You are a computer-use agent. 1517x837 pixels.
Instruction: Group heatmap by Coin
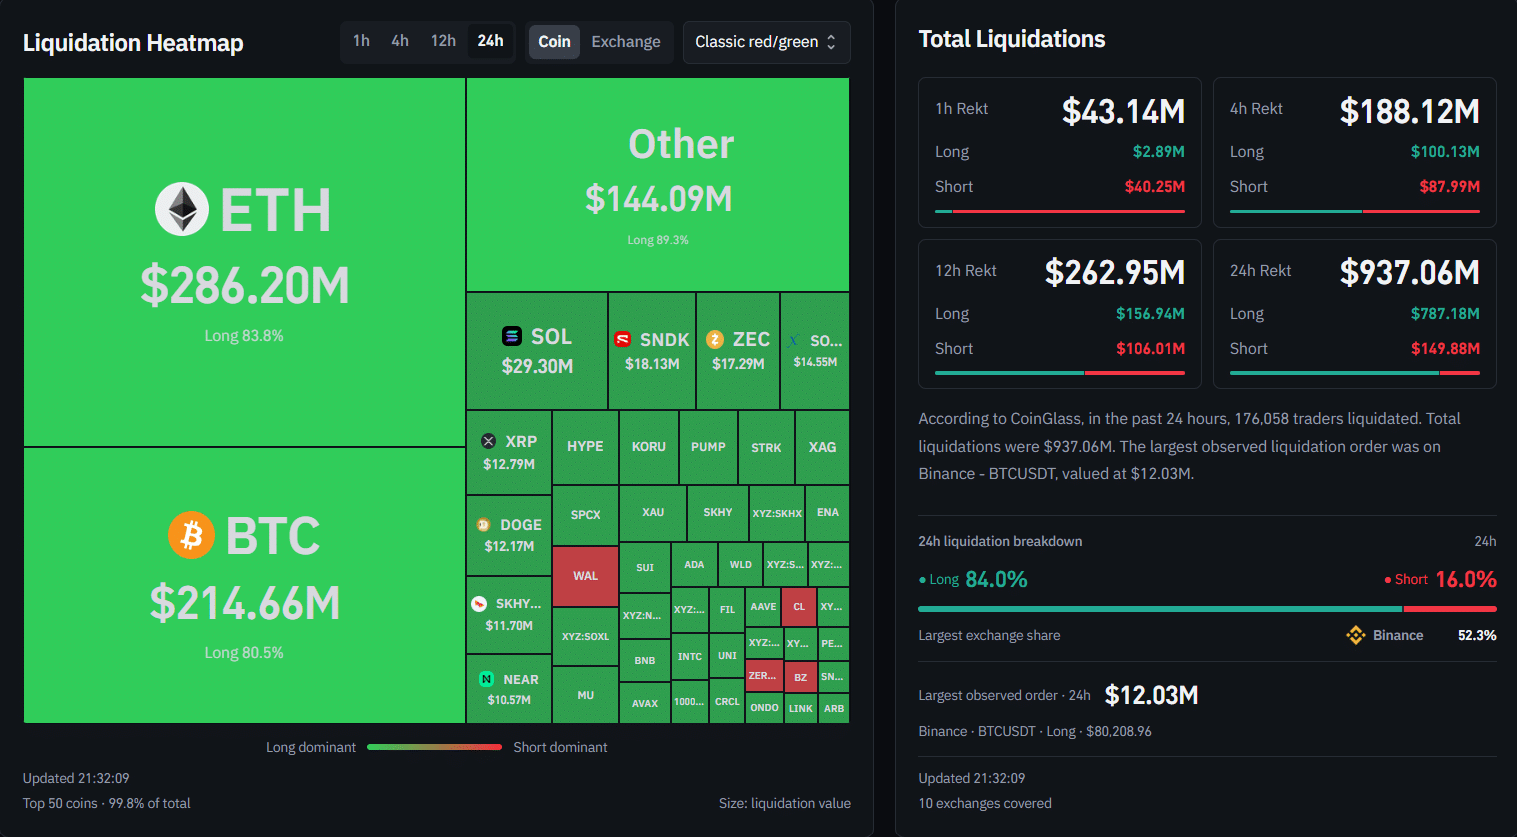click(x=554, y=42)
